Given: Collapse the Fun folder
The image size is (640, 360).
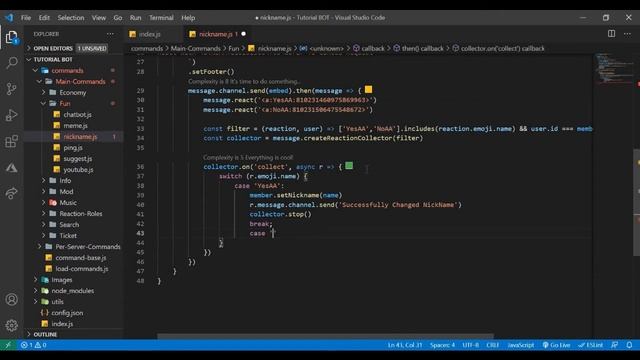Looking at the screenshot, I should (x=73, y=103).
